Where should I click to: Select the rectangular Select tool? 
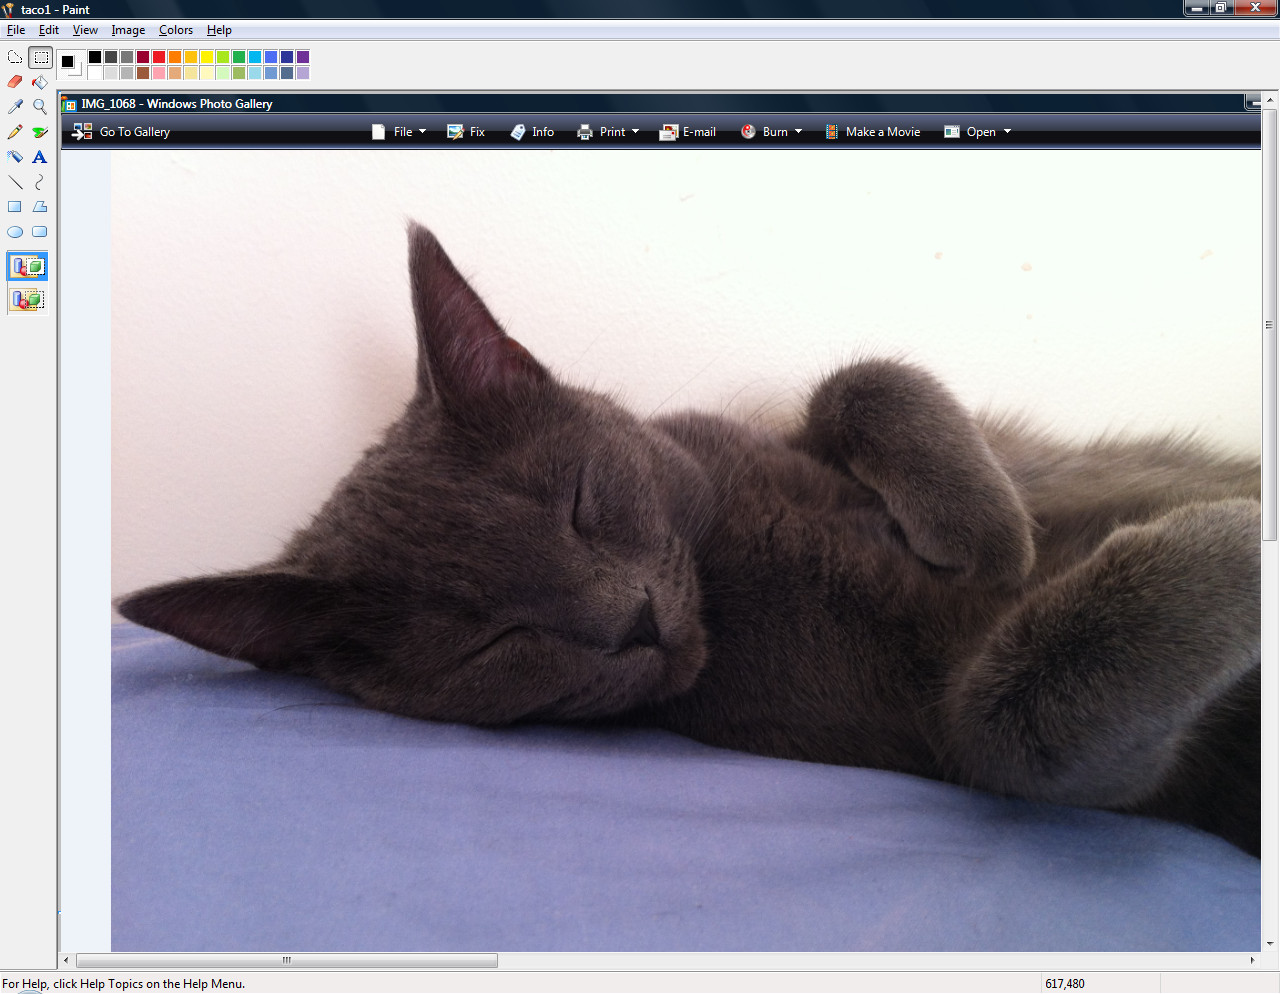pos(40,57)
